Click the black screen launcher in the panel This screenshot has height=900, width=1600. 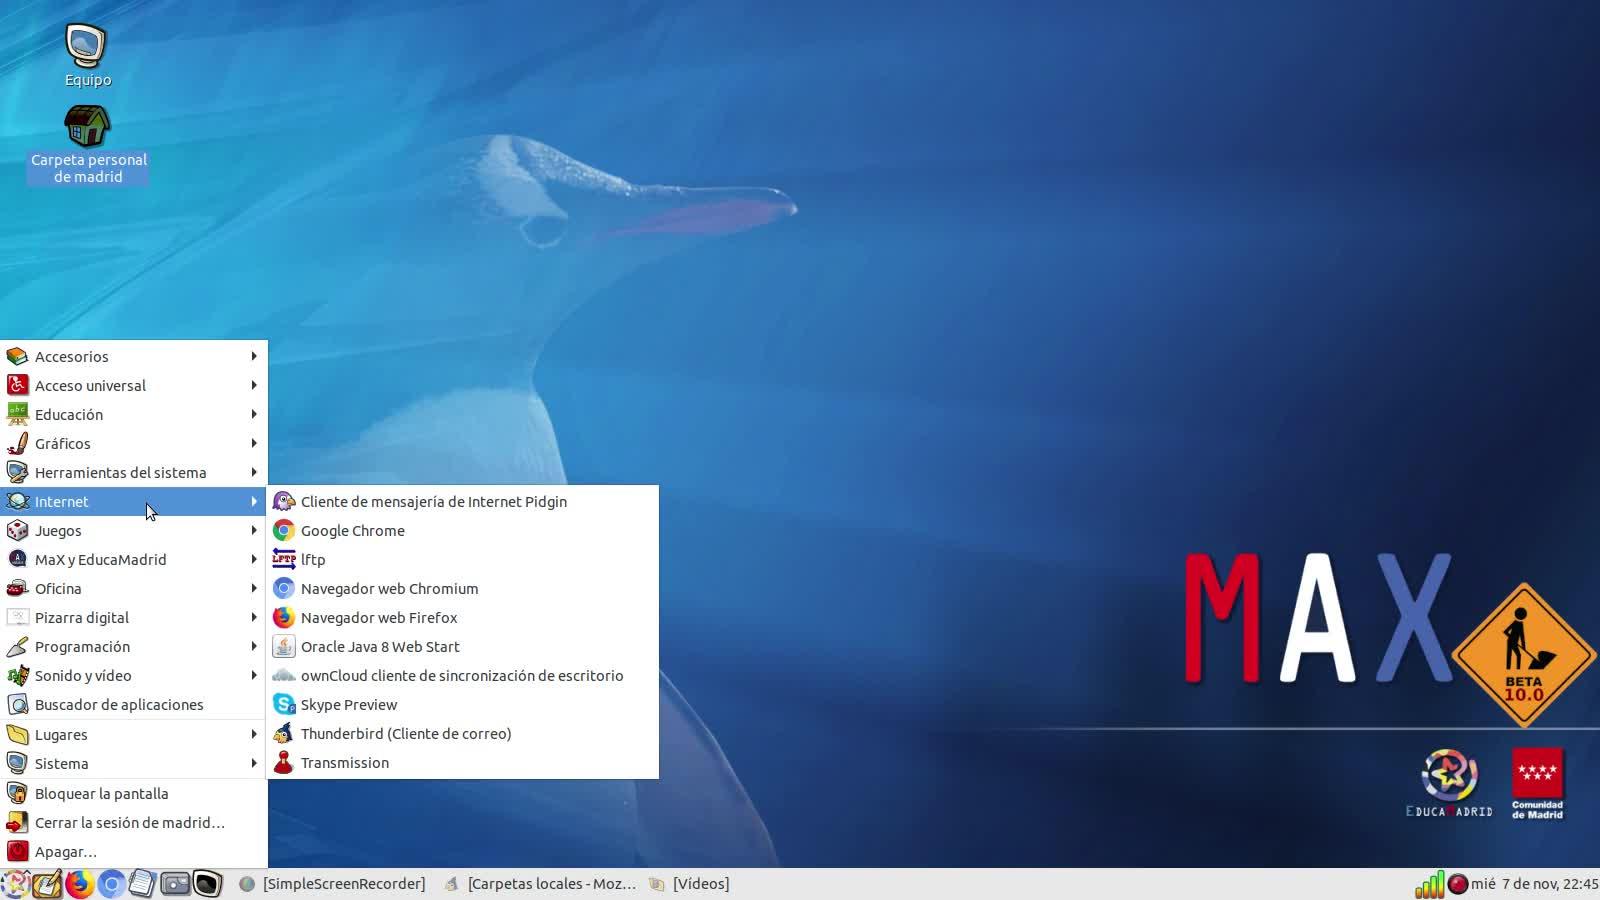click(x=207, y=884)
